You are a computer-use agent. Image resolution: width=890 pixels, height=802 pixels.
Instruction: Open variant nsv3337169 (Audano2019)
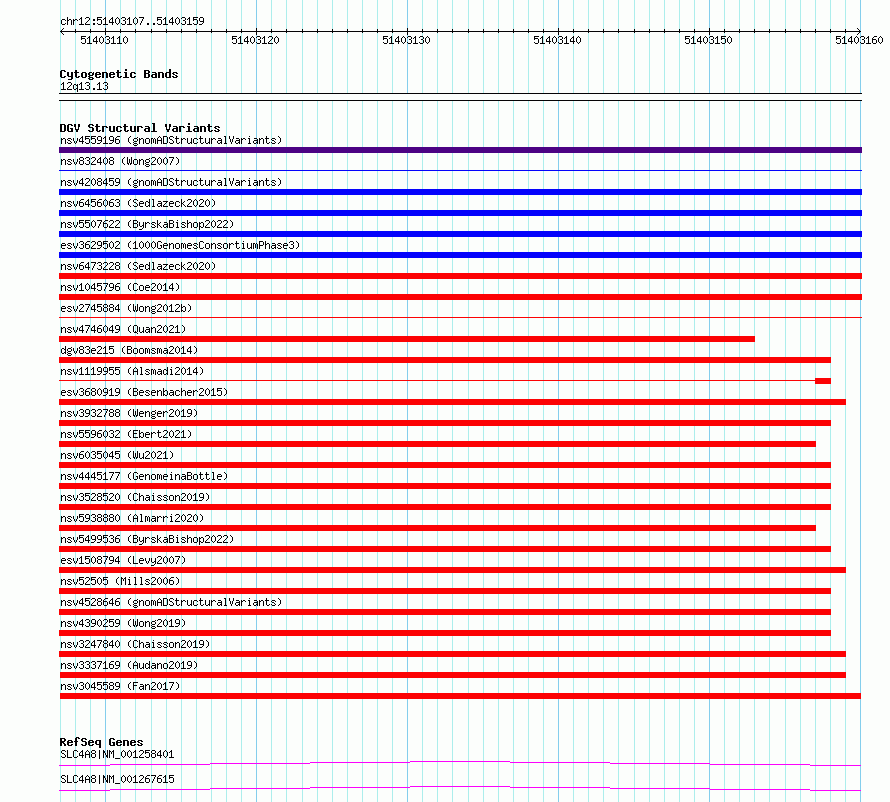[x=129, y=665]
